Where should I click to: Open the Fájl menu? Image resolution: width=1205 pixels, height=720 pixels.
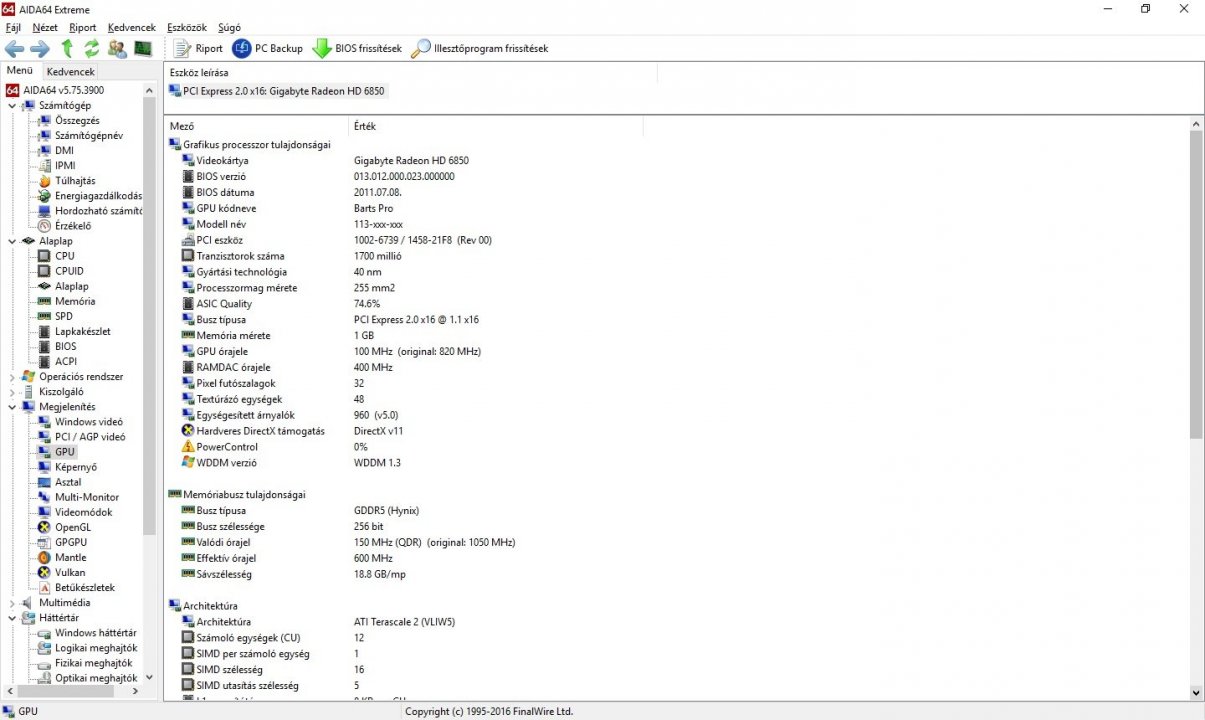pyautogui.click(x=13, y=27)
